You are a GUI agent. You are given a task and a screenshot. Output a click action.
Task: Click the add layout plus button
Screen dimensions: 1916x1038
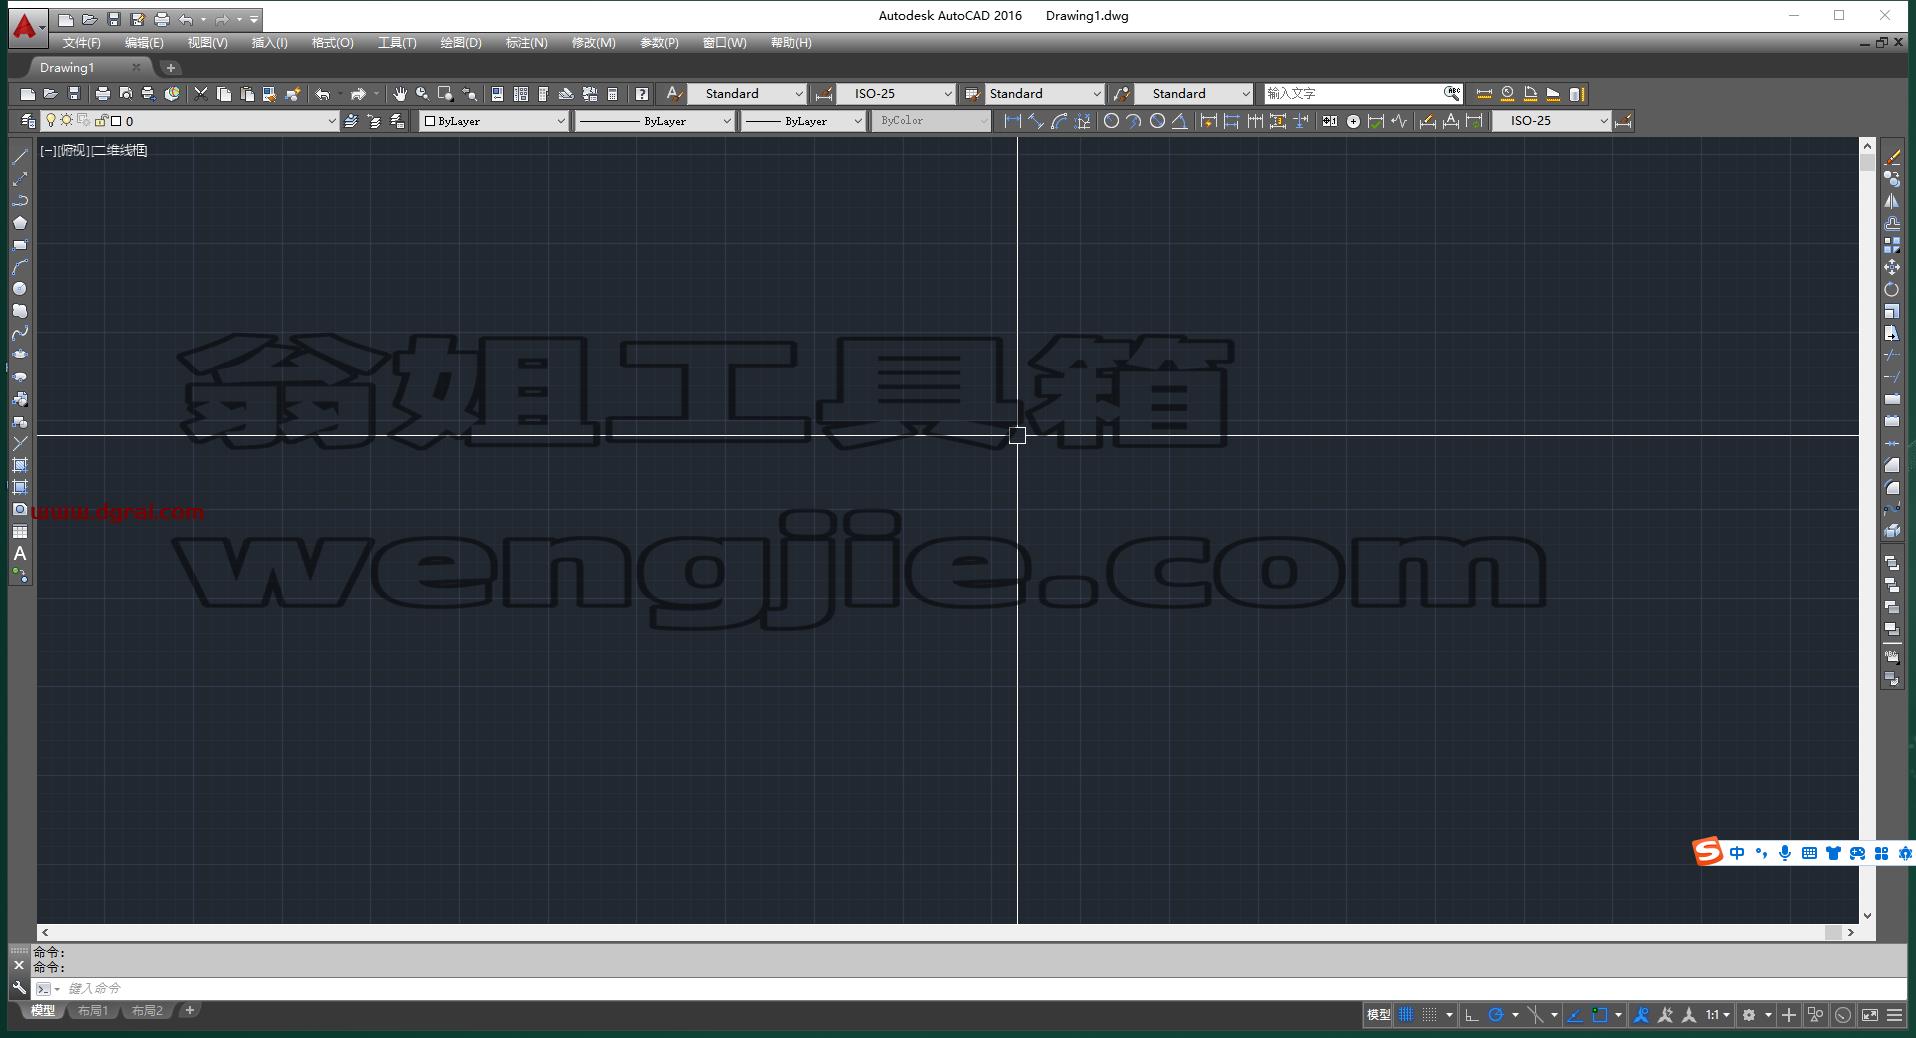189,1011
